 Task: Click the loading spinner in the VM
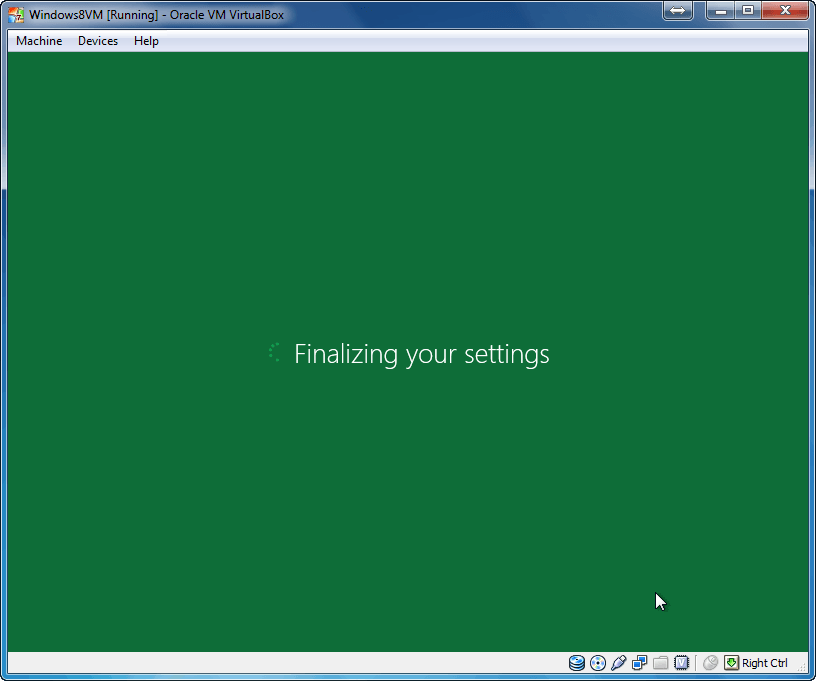tap(275, 352)
